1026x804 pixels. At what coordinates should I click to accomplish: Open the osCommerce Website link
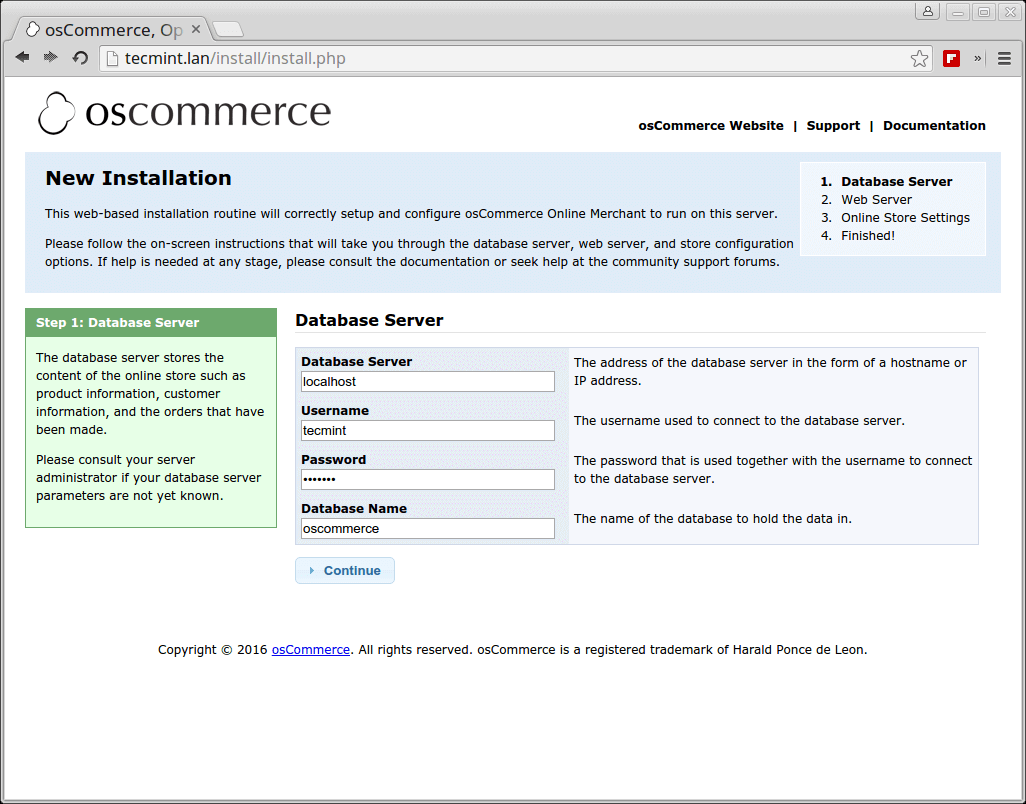(711, 126)
